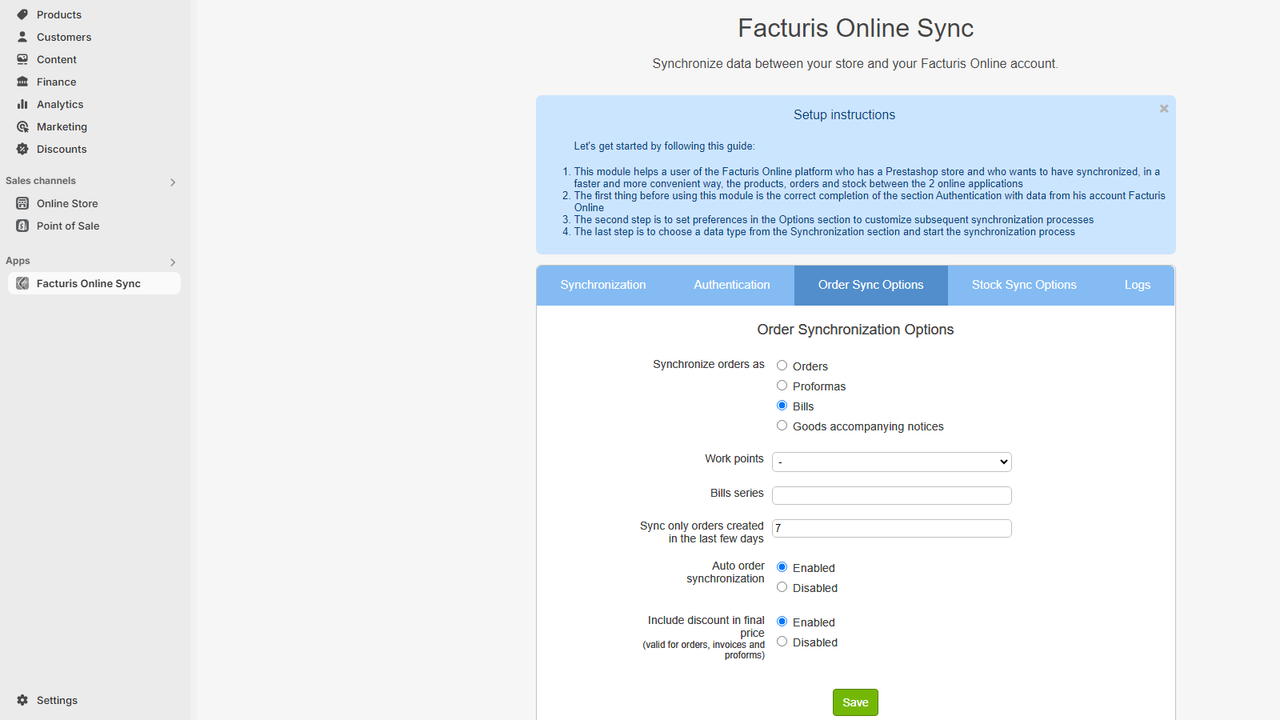This screenshot has height=720, width=1280.
Task: Select Goods accompanying notices radio option
Action: pyautogui.click(x=782, y=426)
